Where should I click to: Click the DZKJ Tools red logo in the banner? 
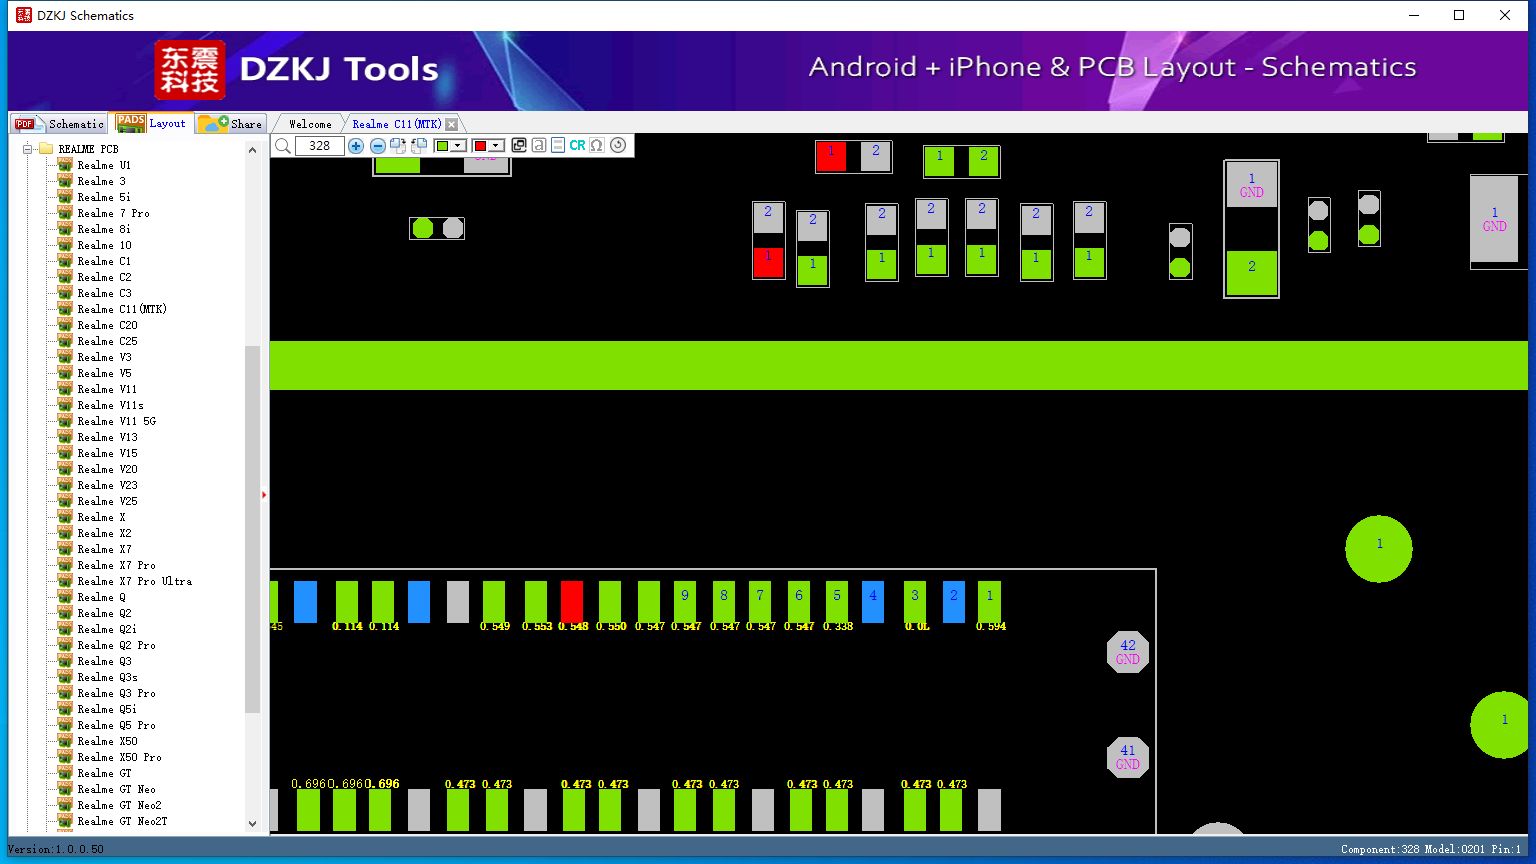[190, 70]
